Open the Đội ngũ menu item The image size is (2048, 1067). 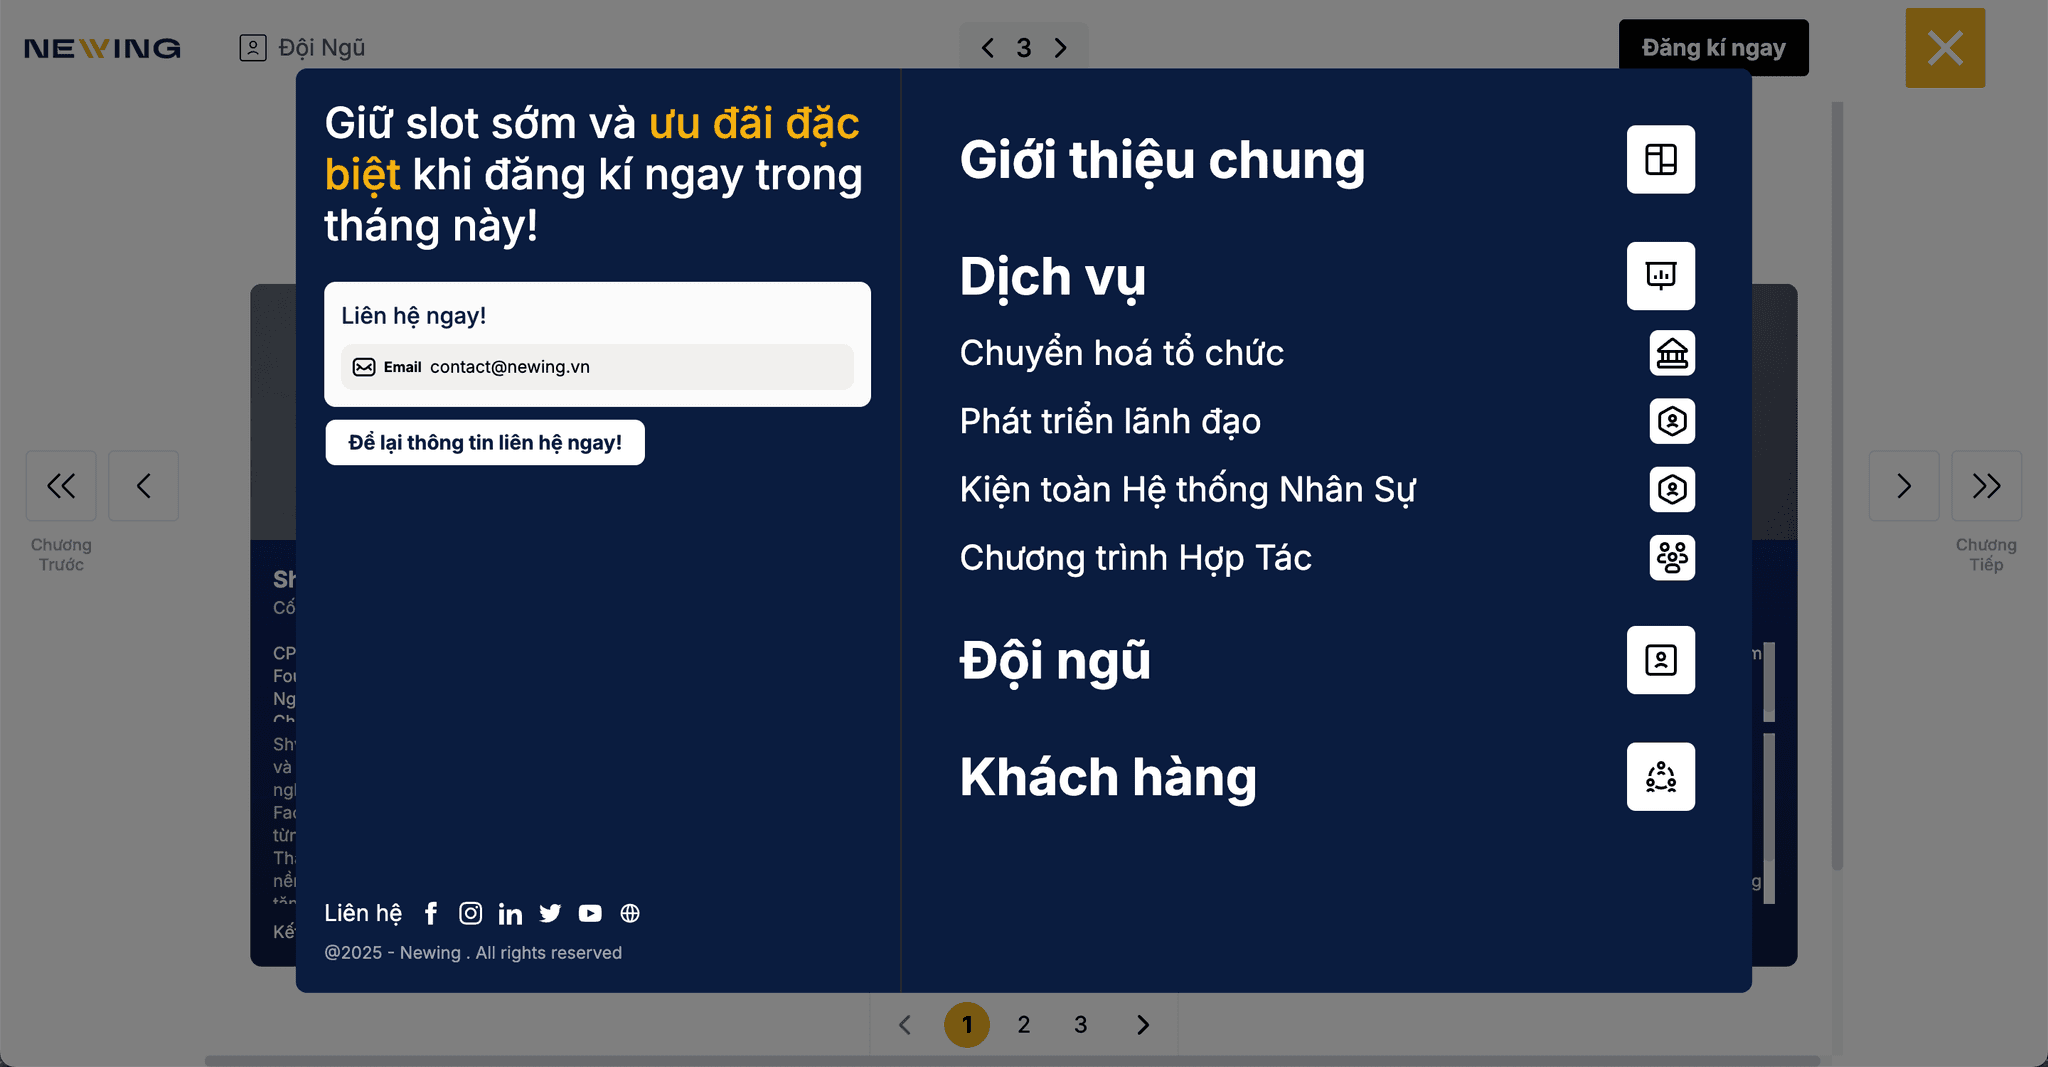(1055, 661)
